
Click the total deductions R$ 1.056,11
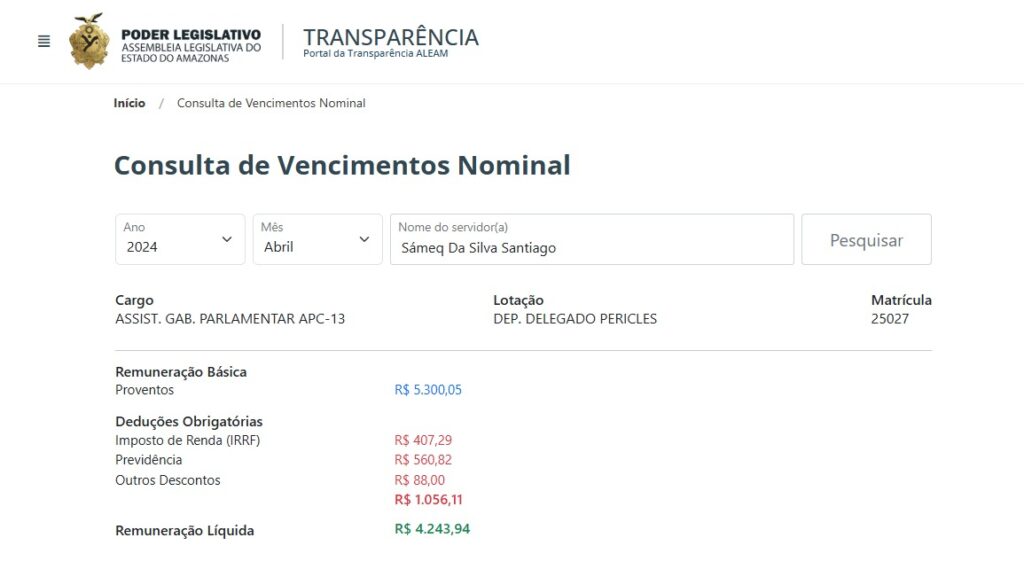coord(428,500)
